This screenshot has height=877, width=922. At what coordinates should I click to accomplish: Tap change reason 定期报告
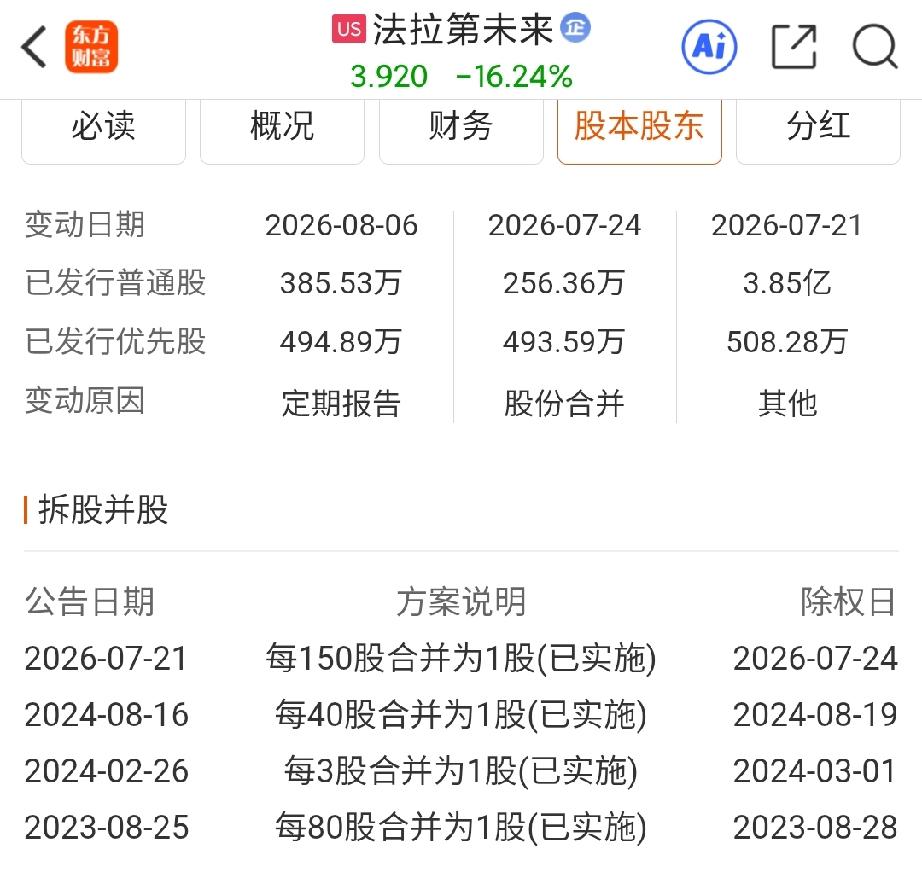341,404
